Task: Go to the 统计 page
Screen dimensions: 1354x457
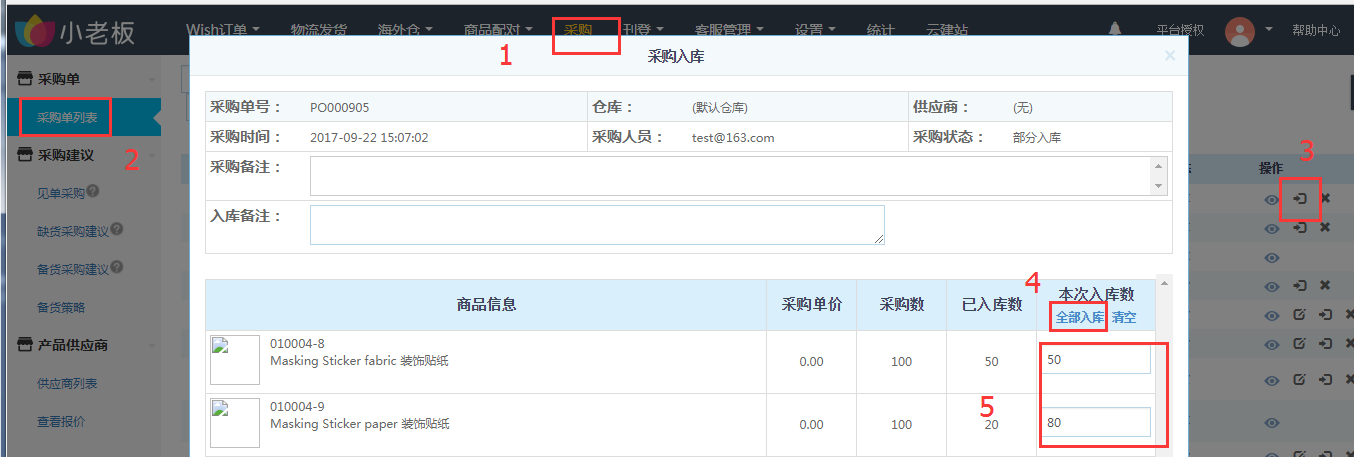Action: (x=881, y=30)
